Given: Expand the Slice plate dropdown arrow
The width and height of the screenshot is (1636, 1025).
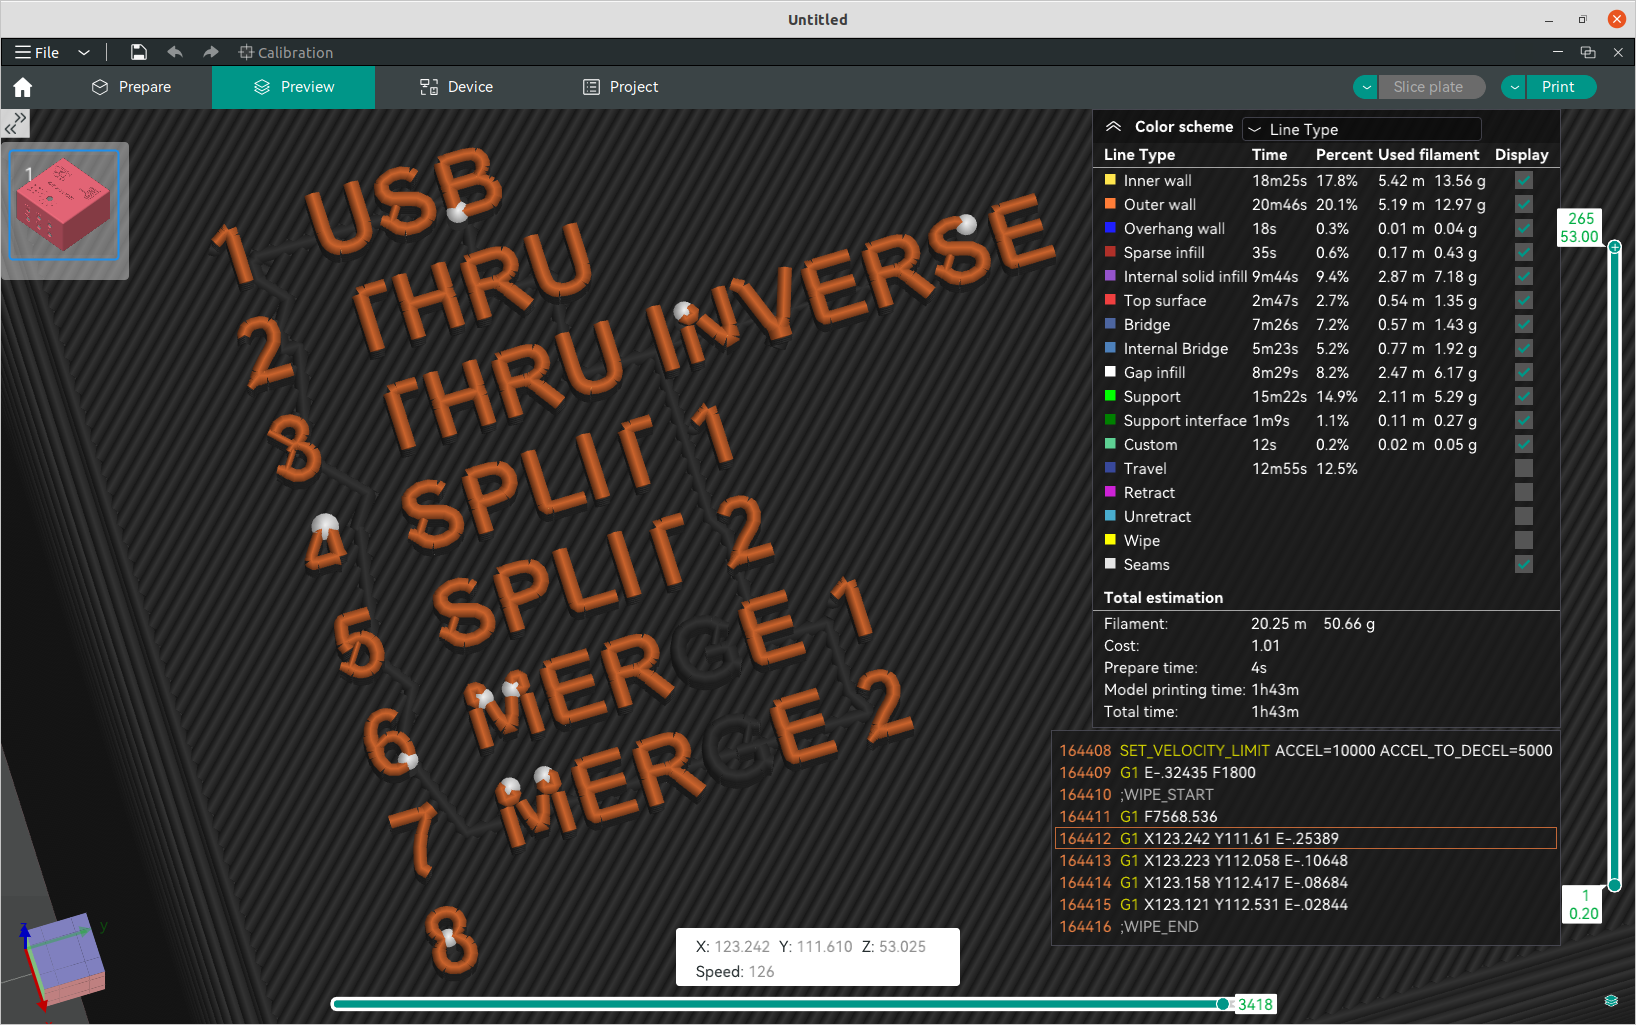Looking at the screenshot, I should click(1366, 87).
